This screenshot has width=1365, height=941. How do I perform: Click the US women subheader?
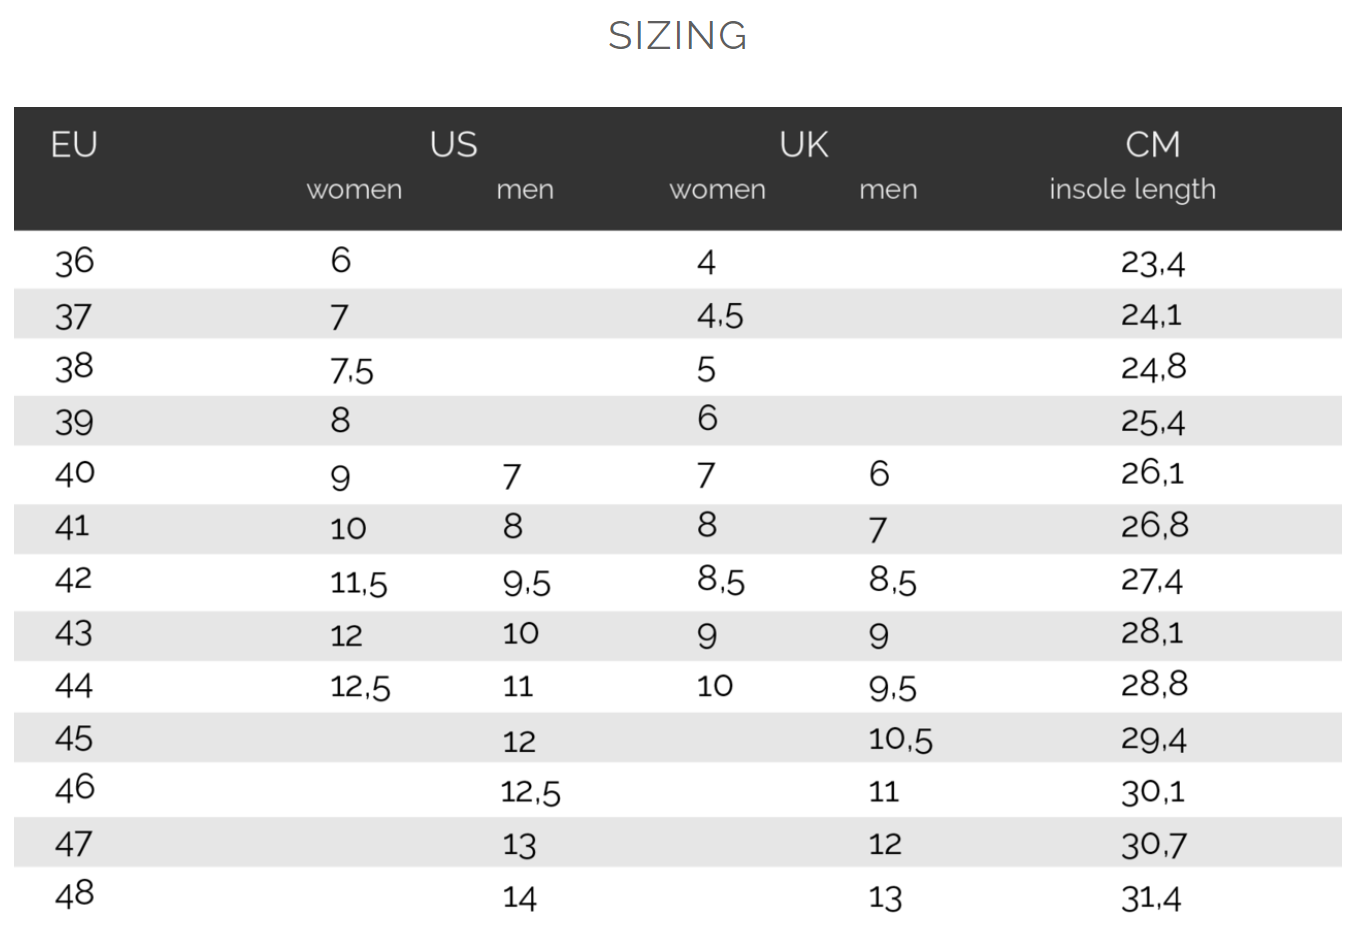pyautogui.click(x=354, y=189)
